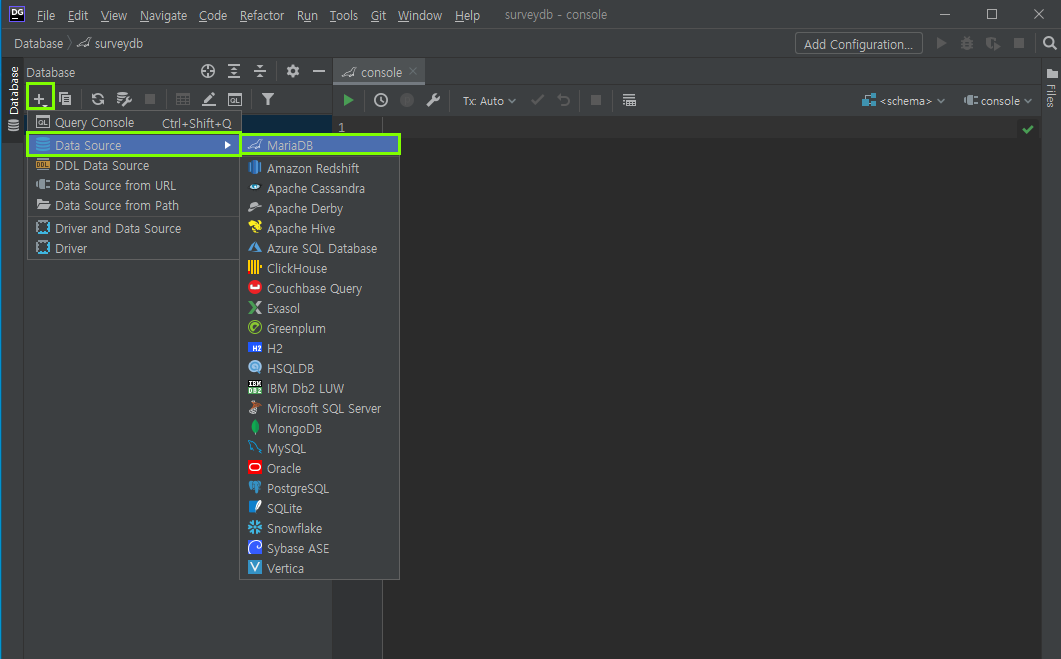Select MySQL data source

pos(320,448)
